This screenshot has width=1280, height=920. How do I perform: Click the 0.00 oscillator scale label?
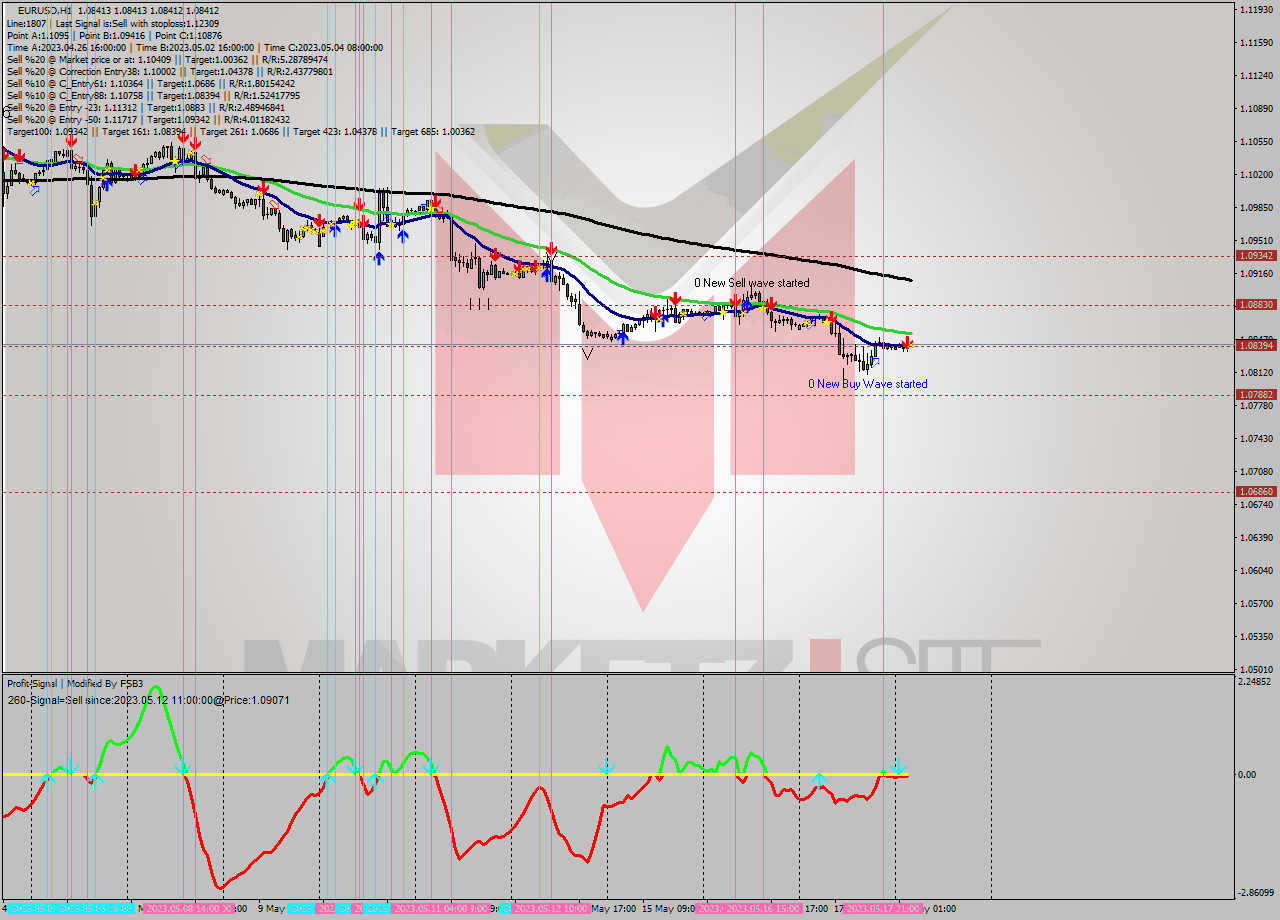coord(1249,774)
